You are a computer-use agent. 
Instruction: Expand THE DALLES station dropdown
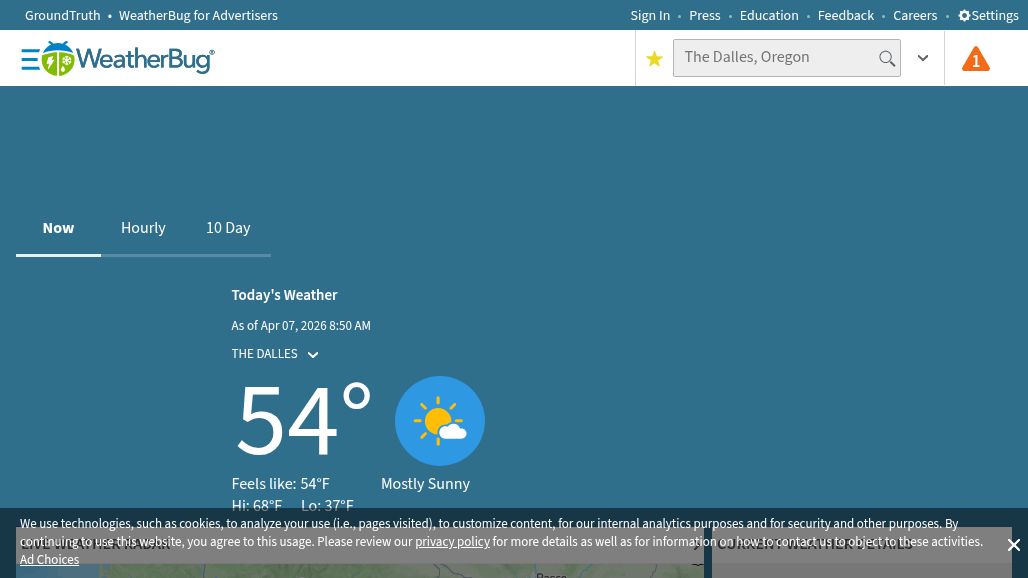pyautogui.click(x=312, y=355)
